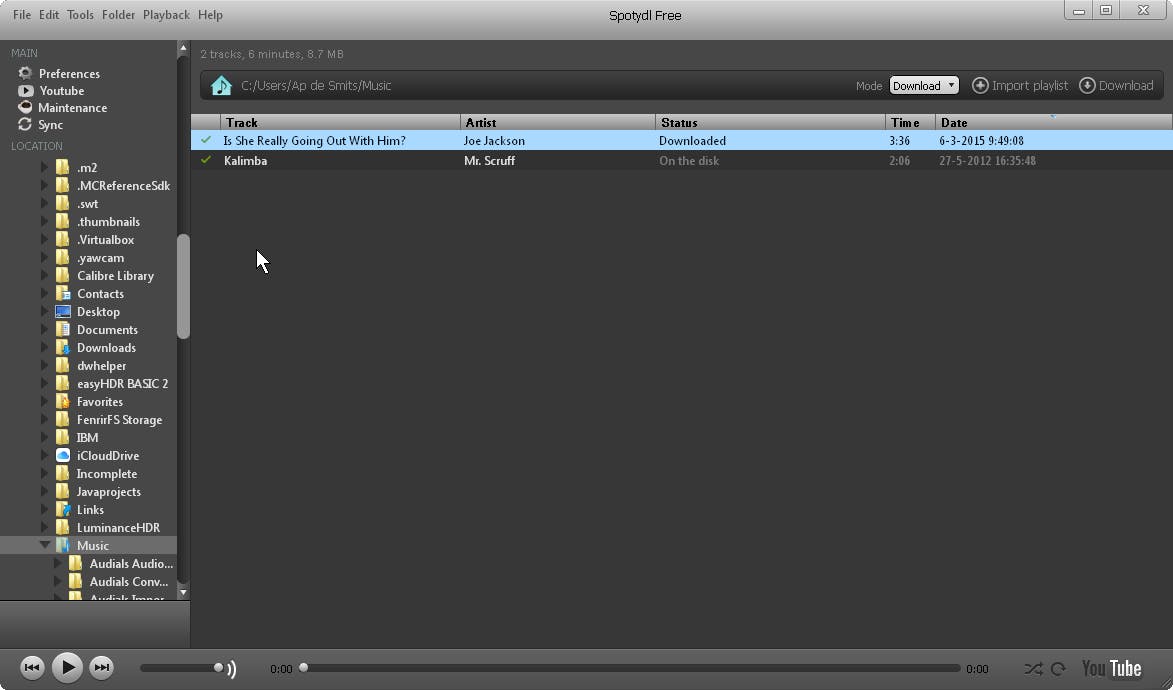The image size is (1173, 690).
Task: Open the Mode dropdown set to Download
Action: [924, 85]
